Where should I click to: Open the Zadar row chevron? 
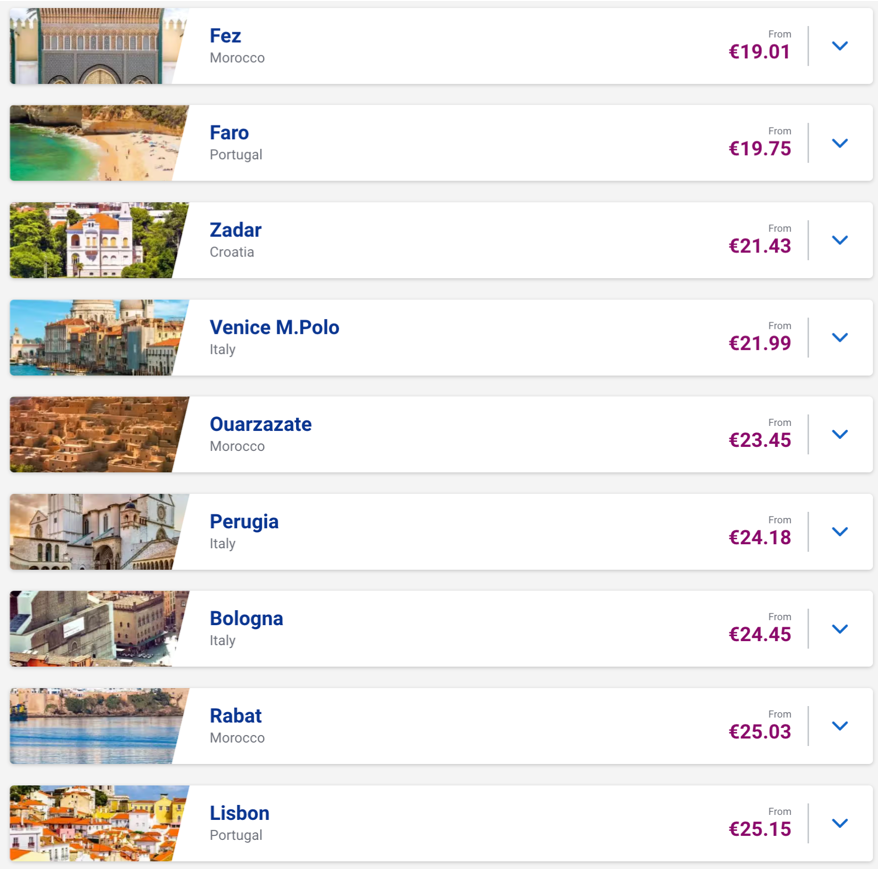pos(840,240)
